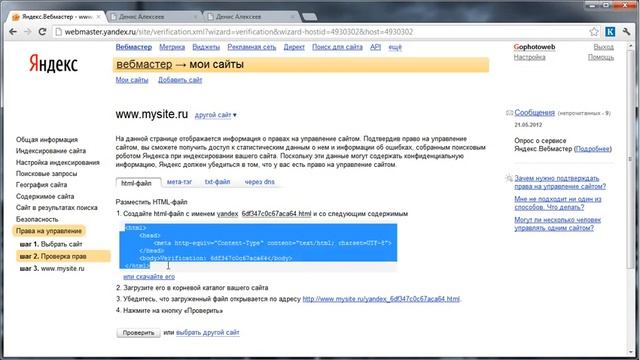Select the html-файл verification tab
Screen dimensions: 640x360
(x=137, y=183)
